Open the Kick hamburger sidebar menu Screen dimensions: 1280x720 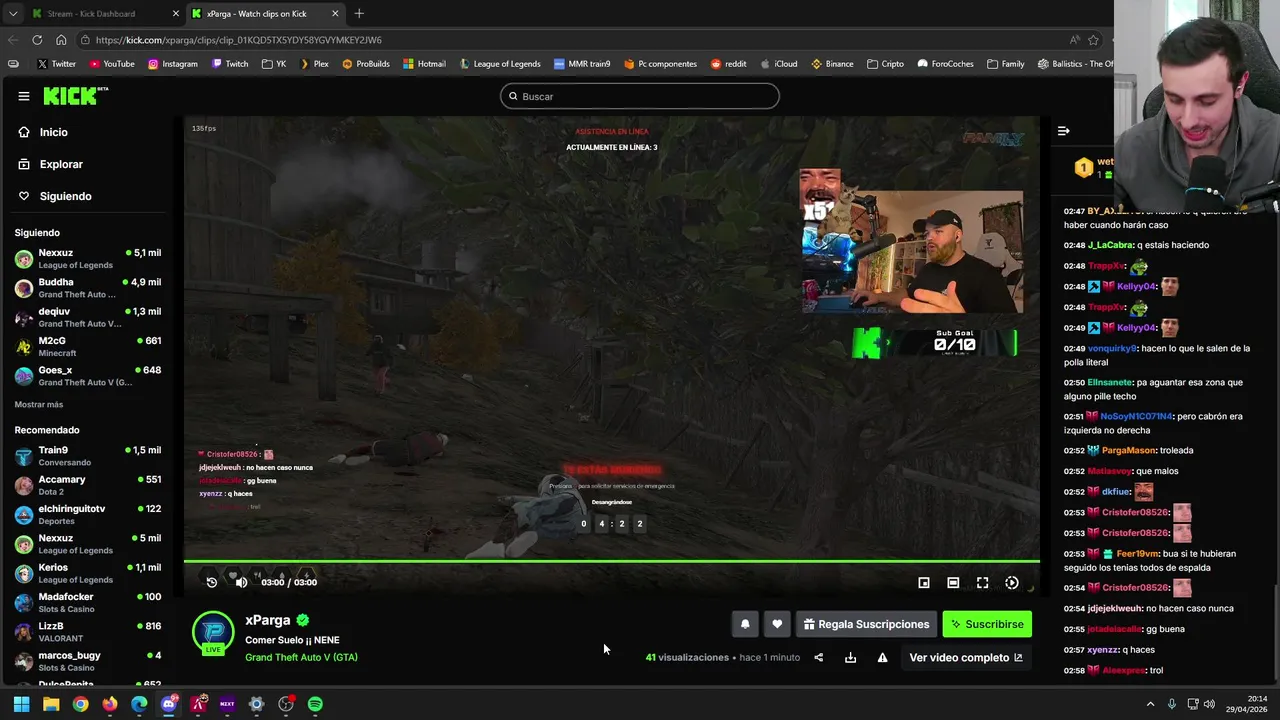point(23,96)
